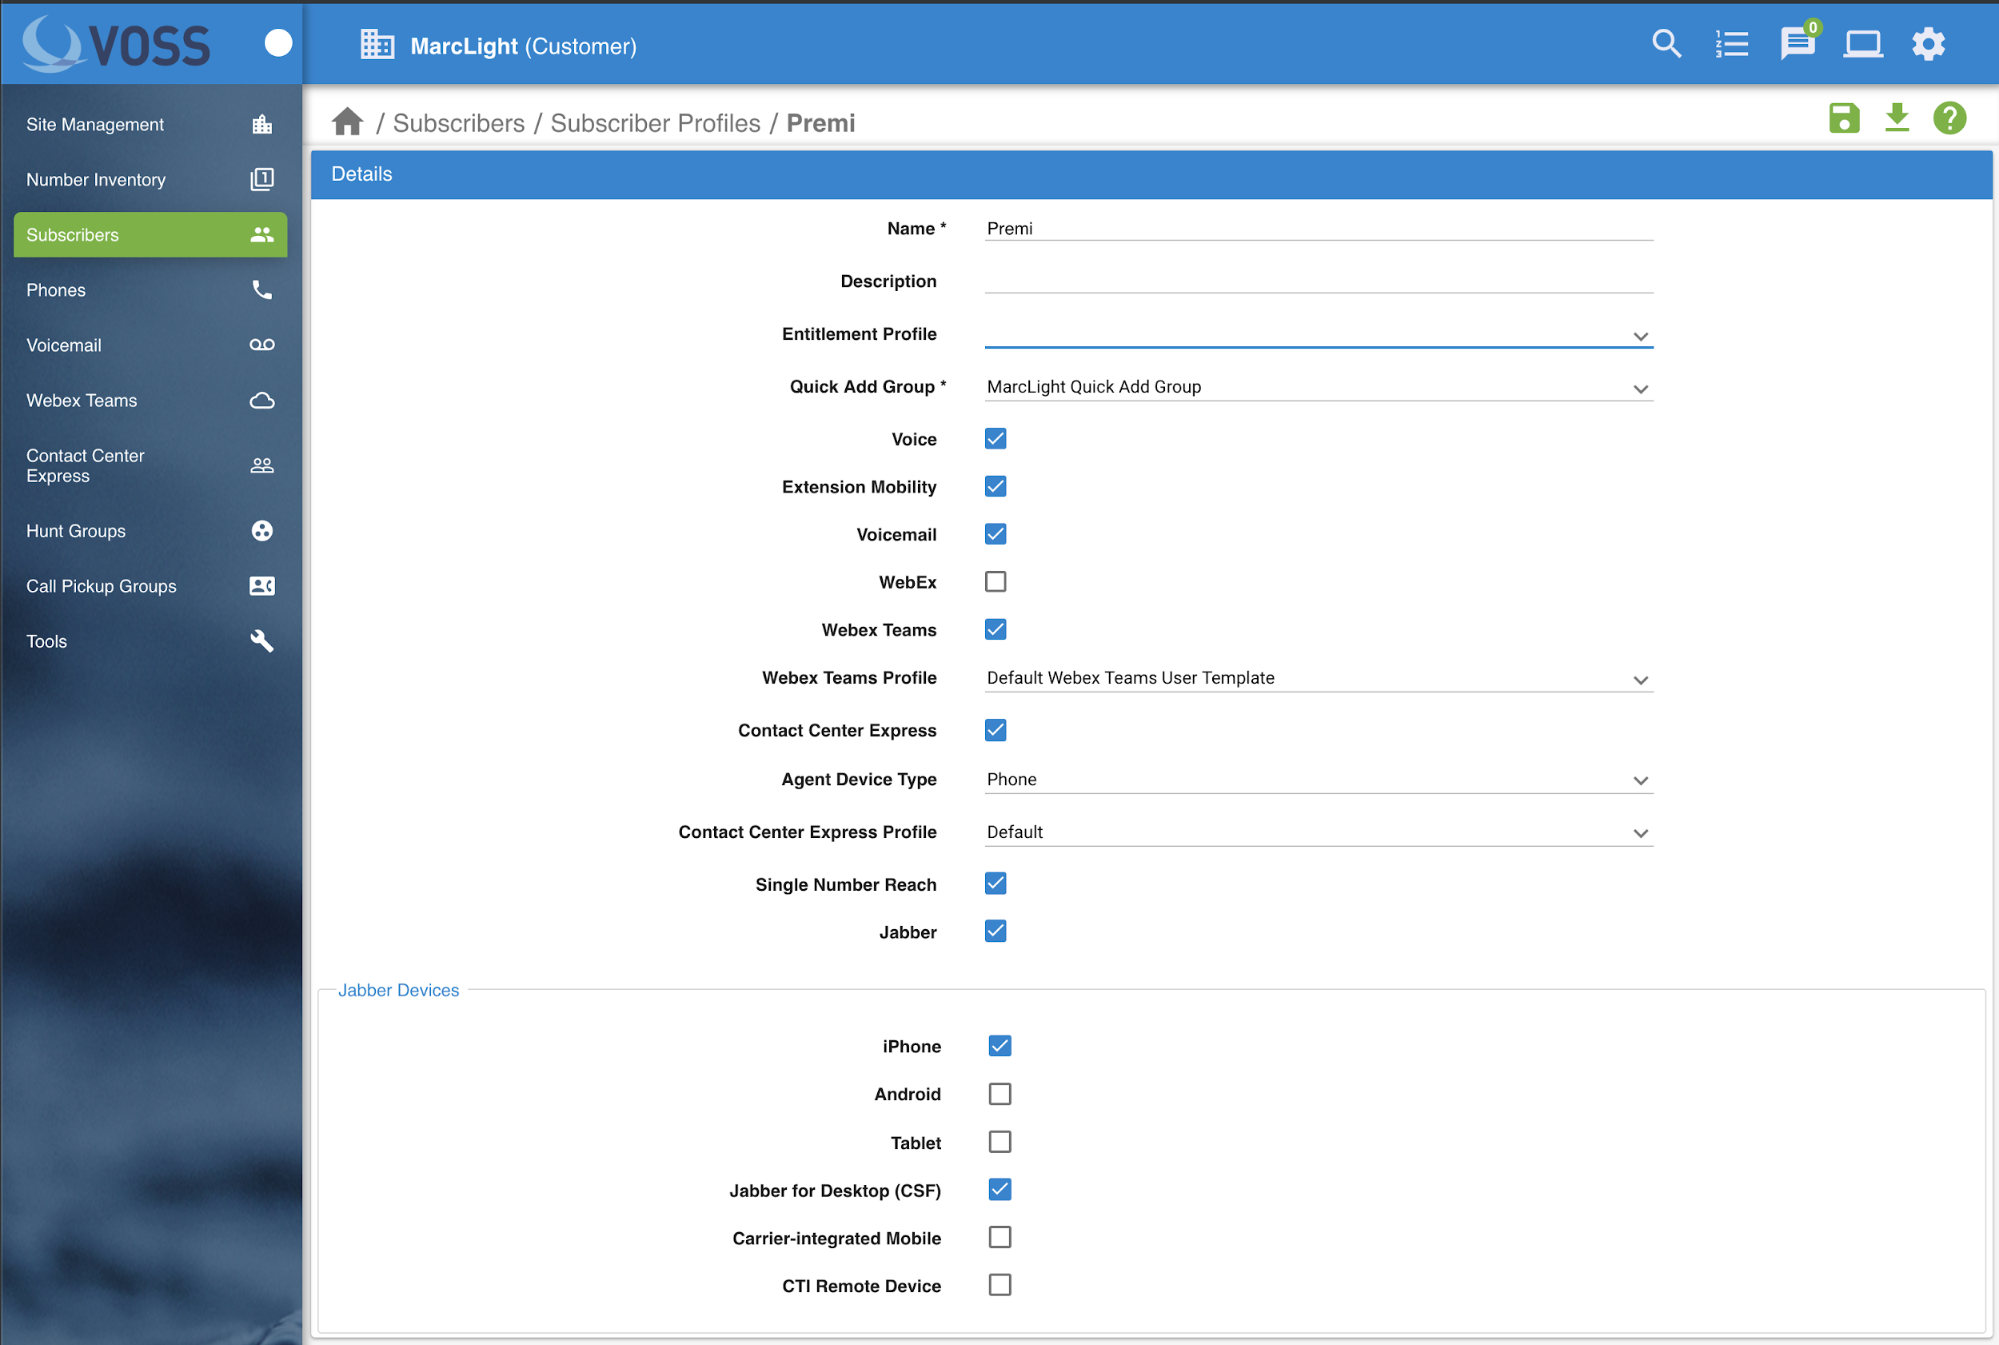Go to home via the house icon
Image resolution: width=1999 pixels, height=1345 pixels.
tap(348, 122)
